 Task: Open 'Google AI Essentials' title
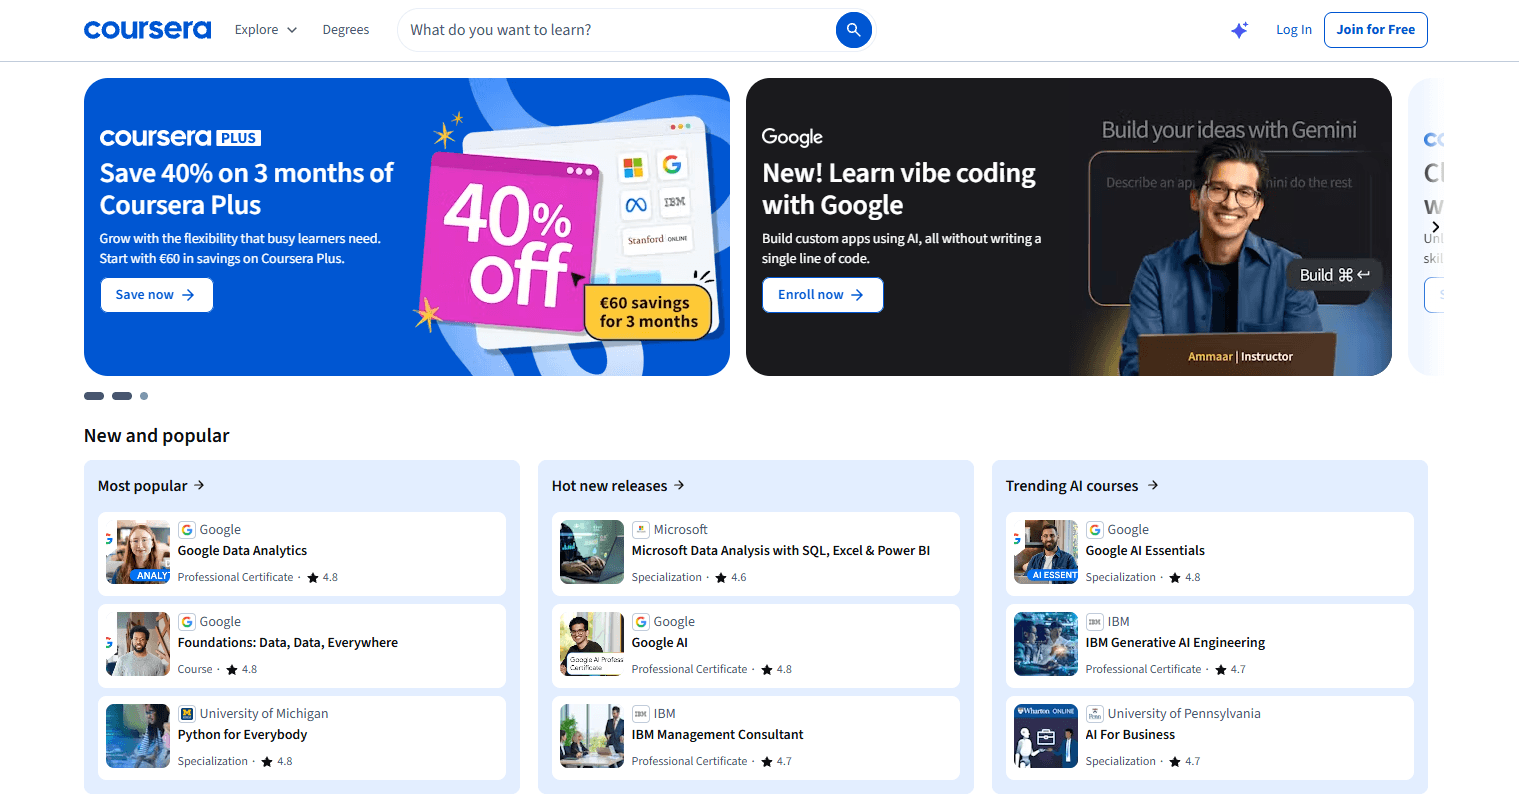click(x=1145, y=551)
